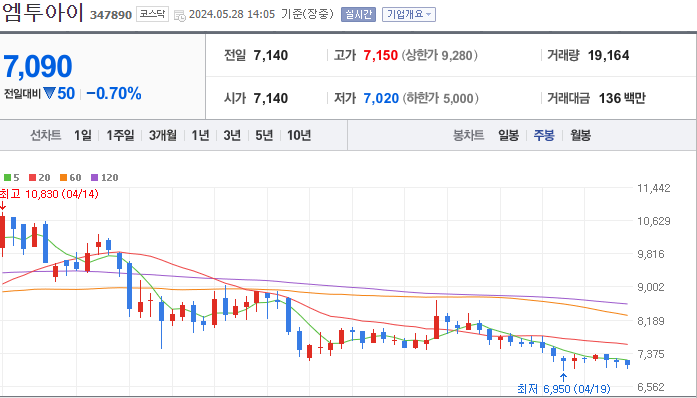Select the 1주일 line chart tab
Viewport: 697px width, 398px height.
pos(120,135)
